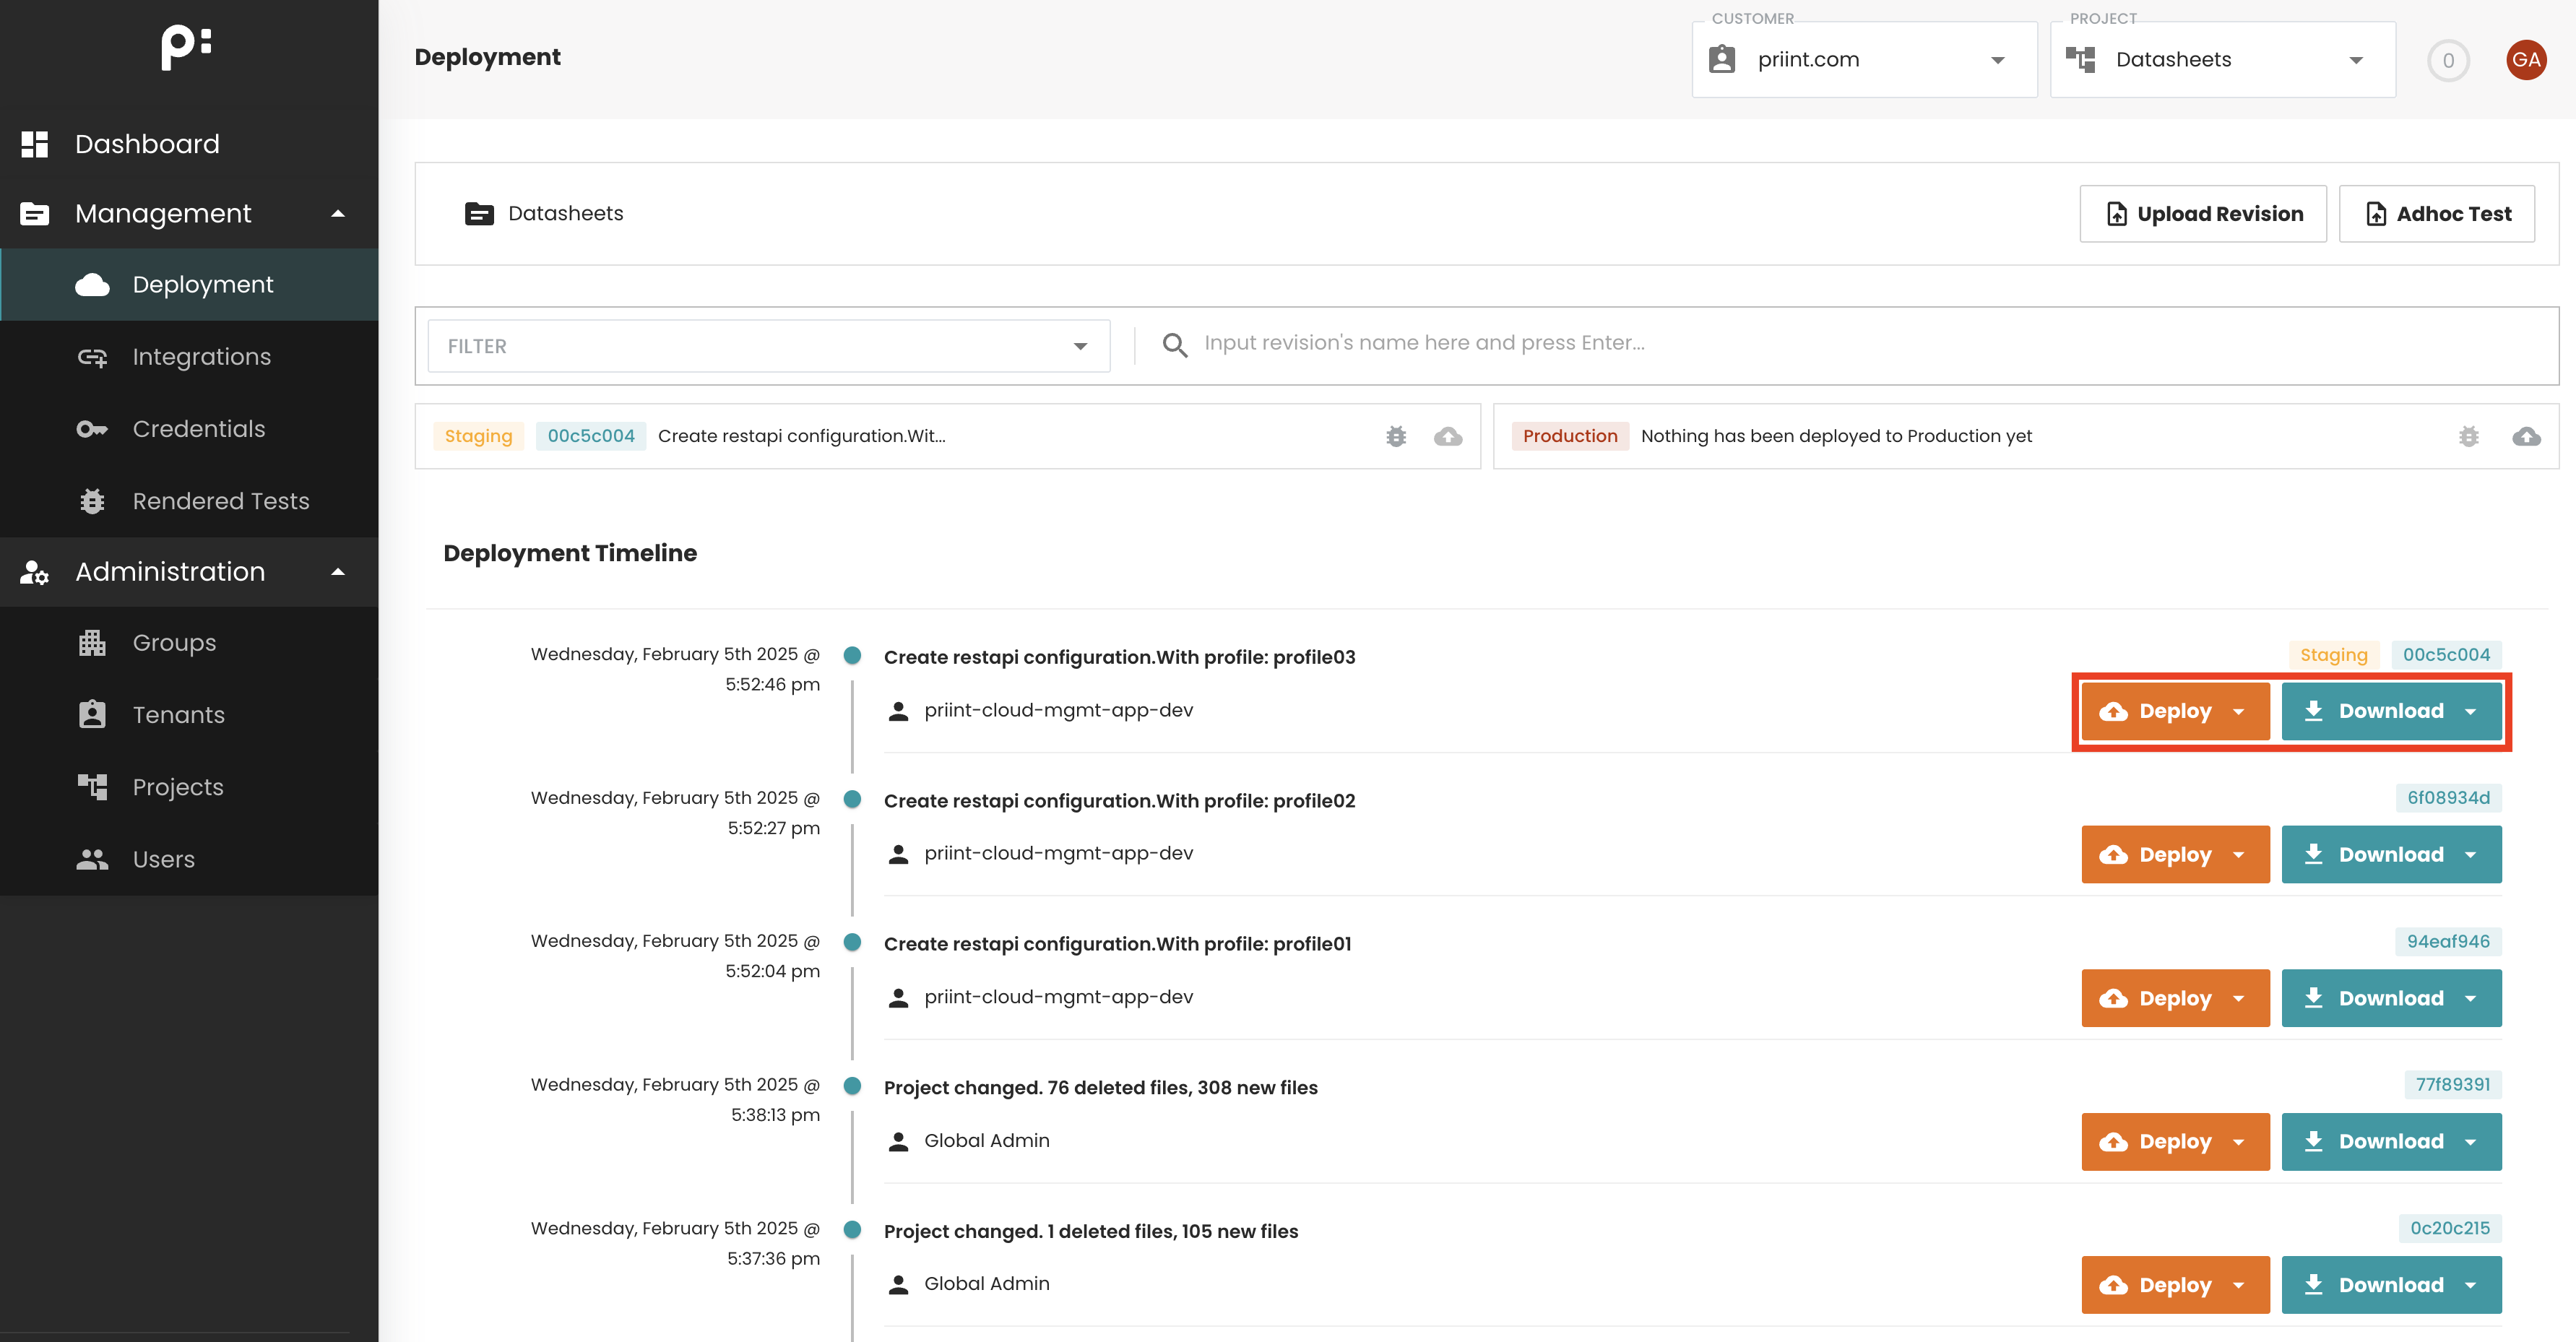This screenshot has height=1342, width=2576.
Task: Open Users in the Administration menu
Action: (163, 859)
